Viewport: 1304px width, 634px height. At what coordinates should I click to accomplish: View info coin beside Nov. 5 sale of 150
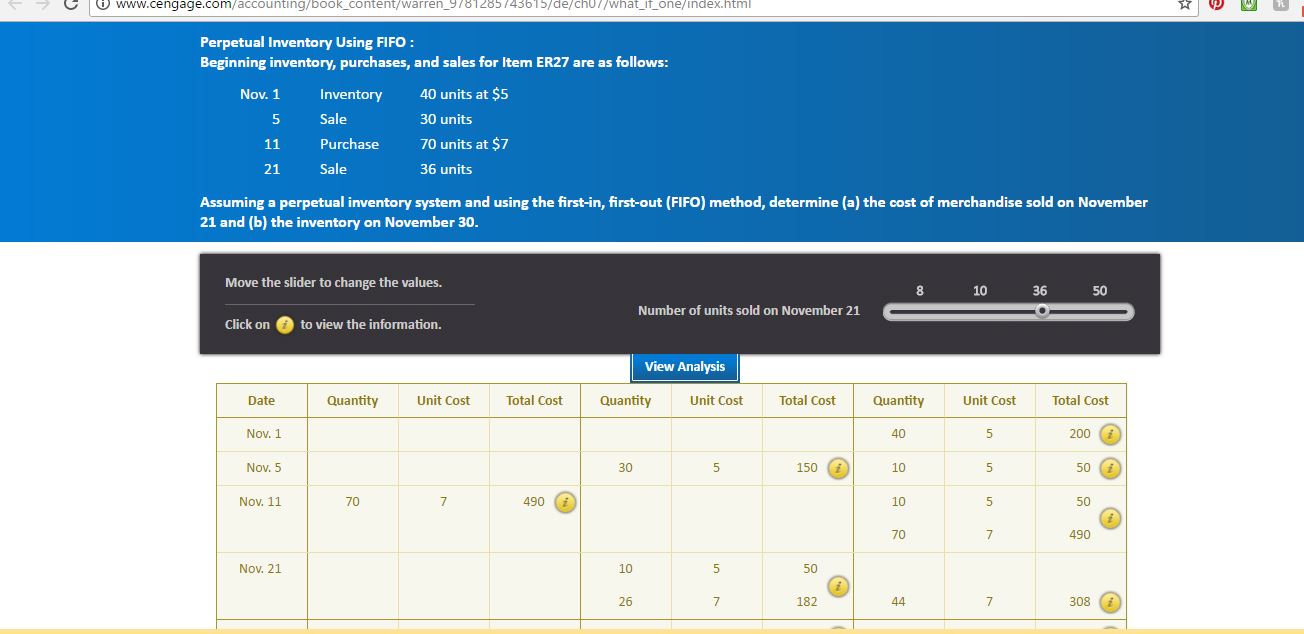tap(838, 468)
